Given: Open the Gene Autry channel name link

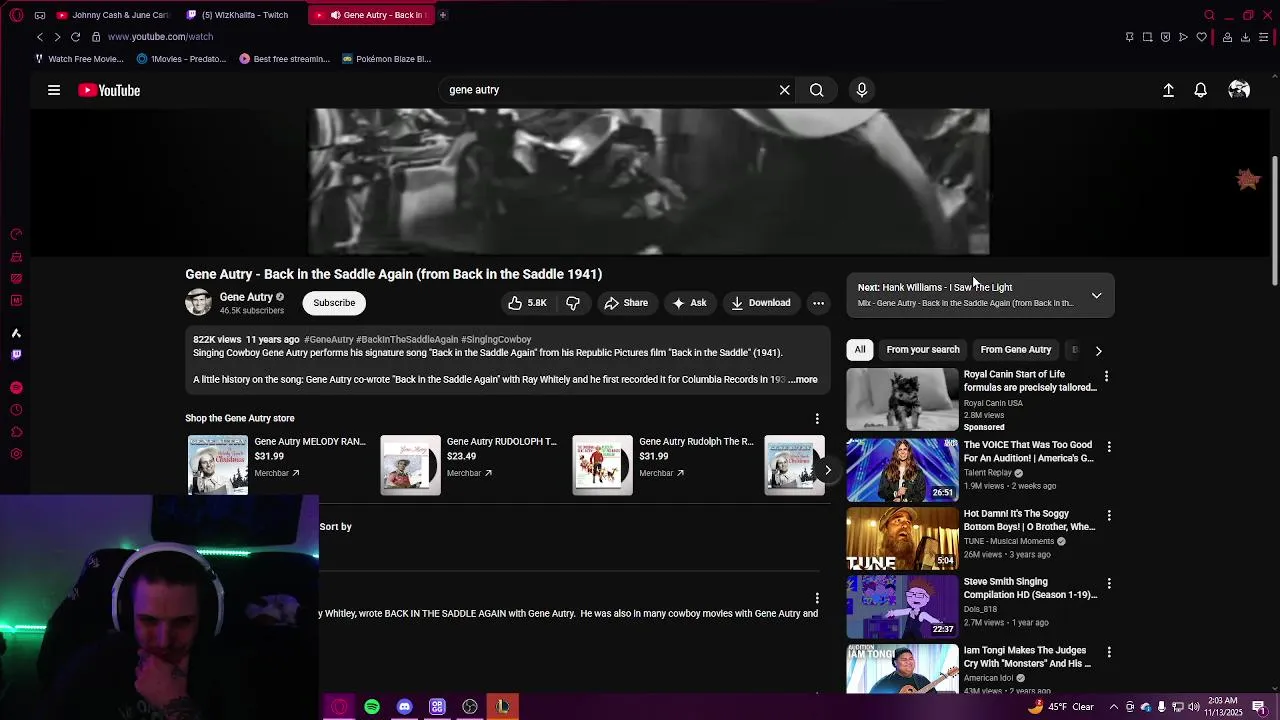Looking at the screenshot, I should 246,297.
